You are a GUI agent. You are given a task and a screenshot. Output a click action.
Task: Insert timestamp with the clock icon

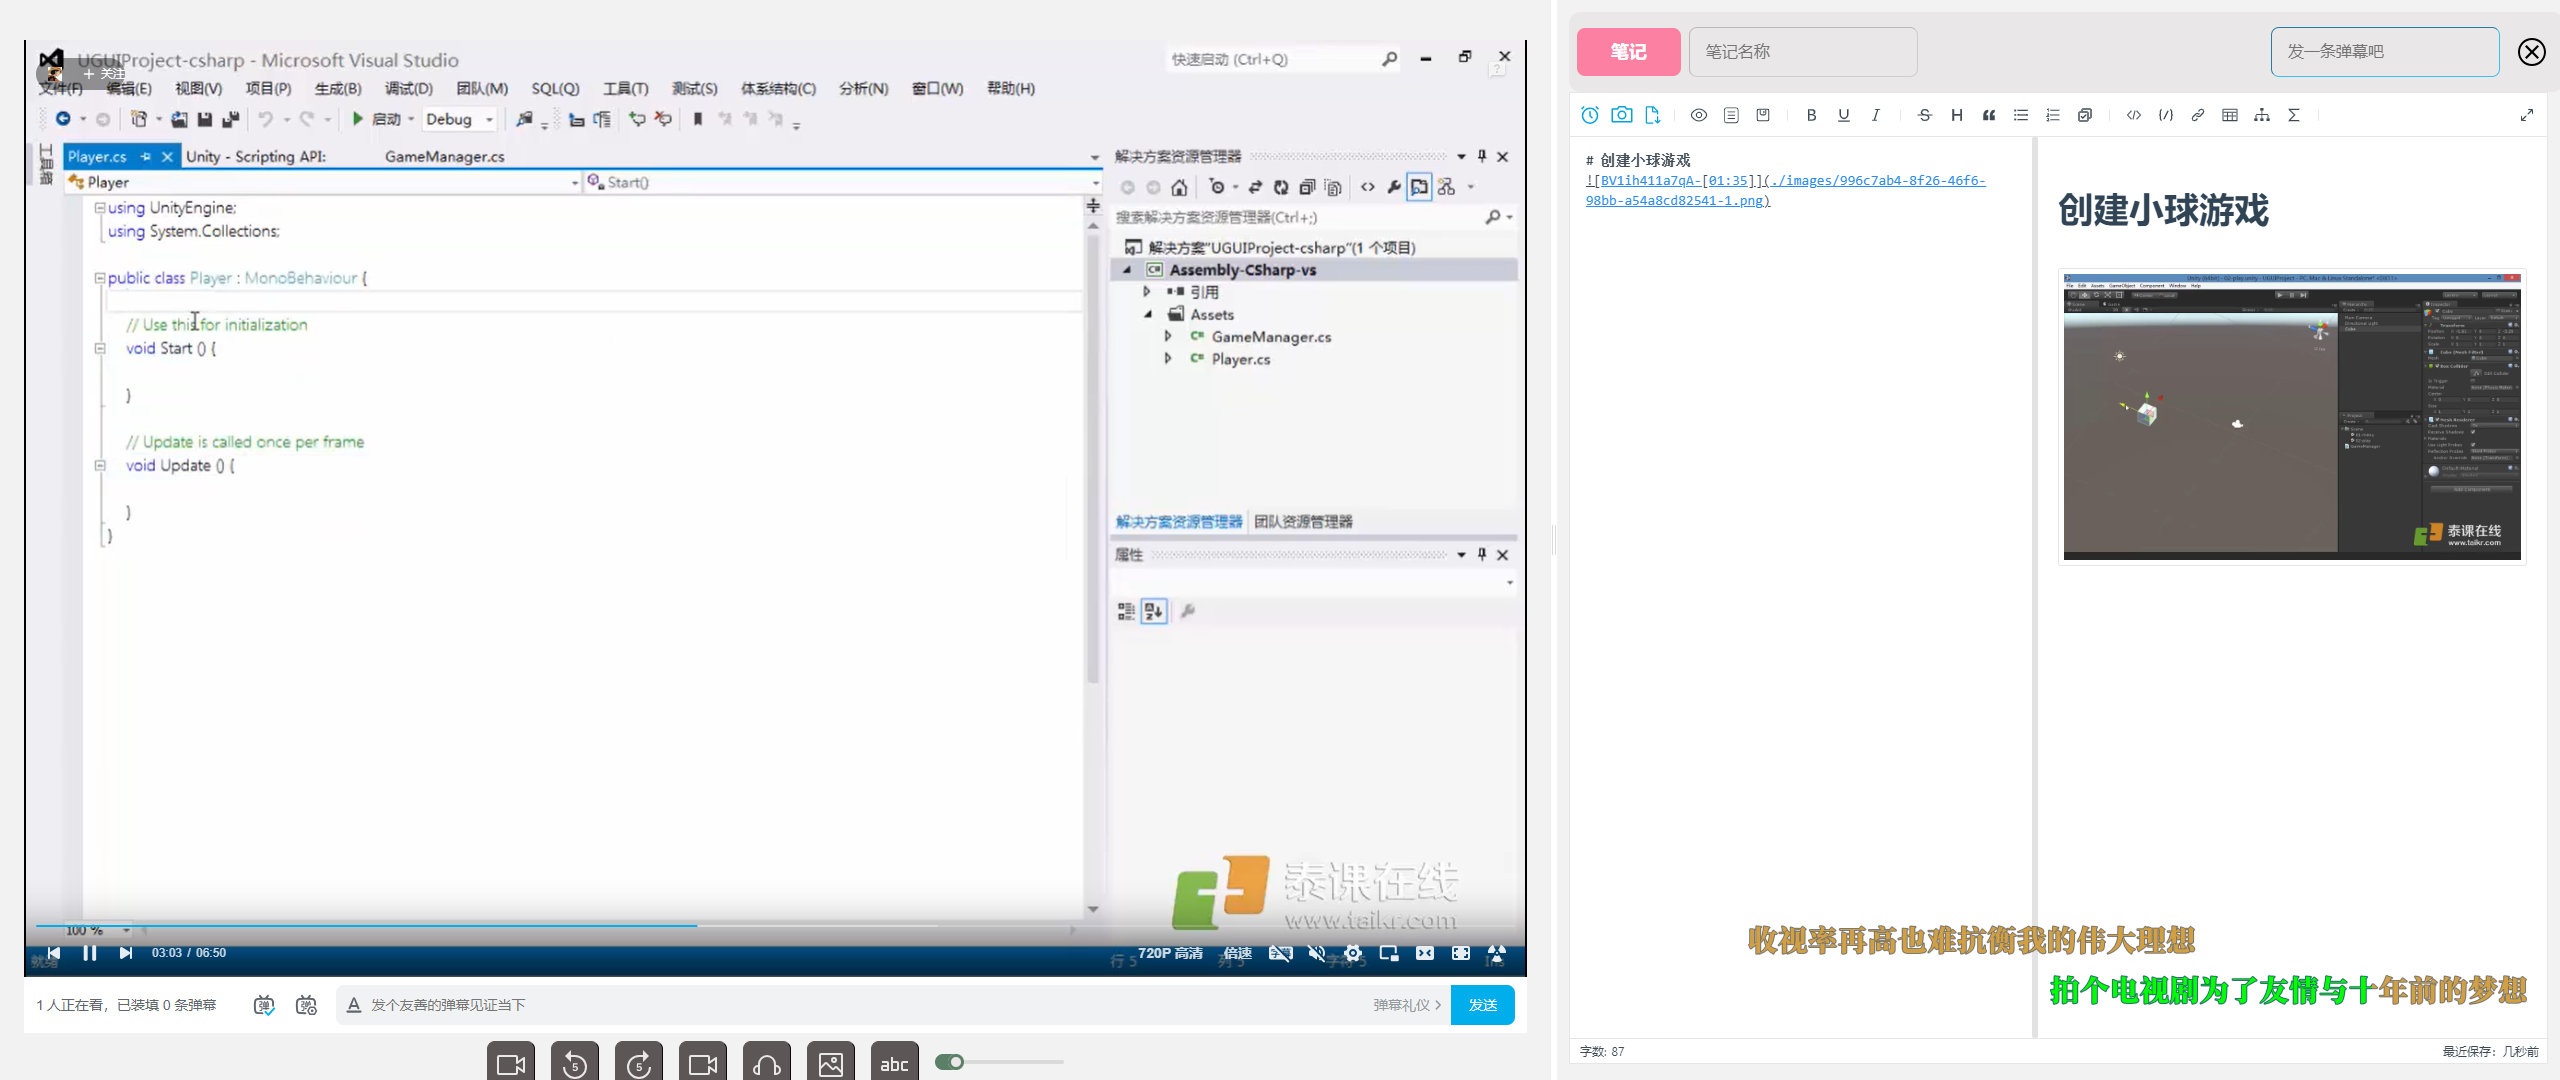(1589, 115)
